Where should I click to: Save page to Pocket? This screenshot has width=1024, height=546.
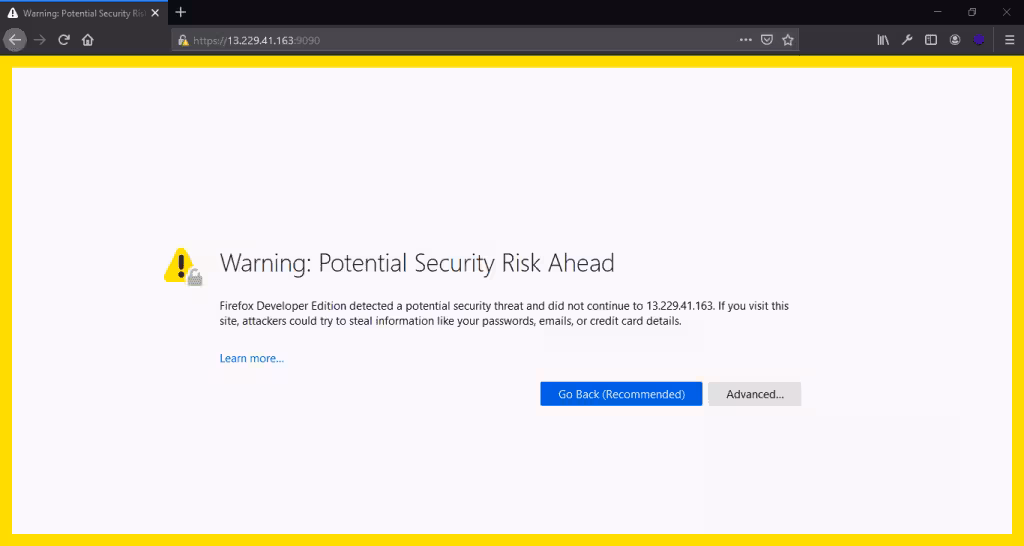pos(767,40)
